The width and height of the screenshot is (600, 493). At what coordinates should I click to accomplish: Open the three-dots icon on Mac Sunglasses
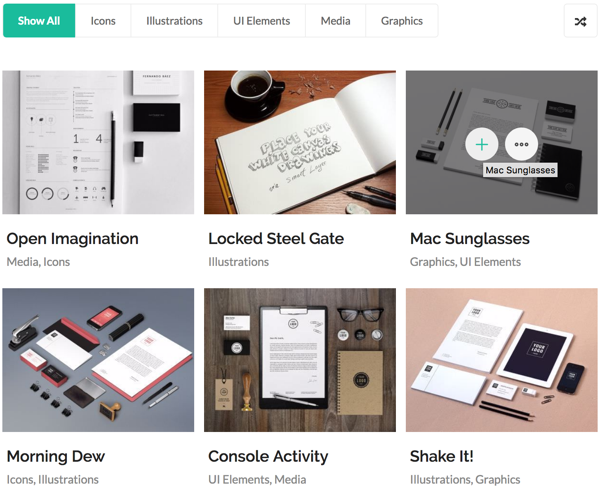pyautogui.click(x=521, y=144)
